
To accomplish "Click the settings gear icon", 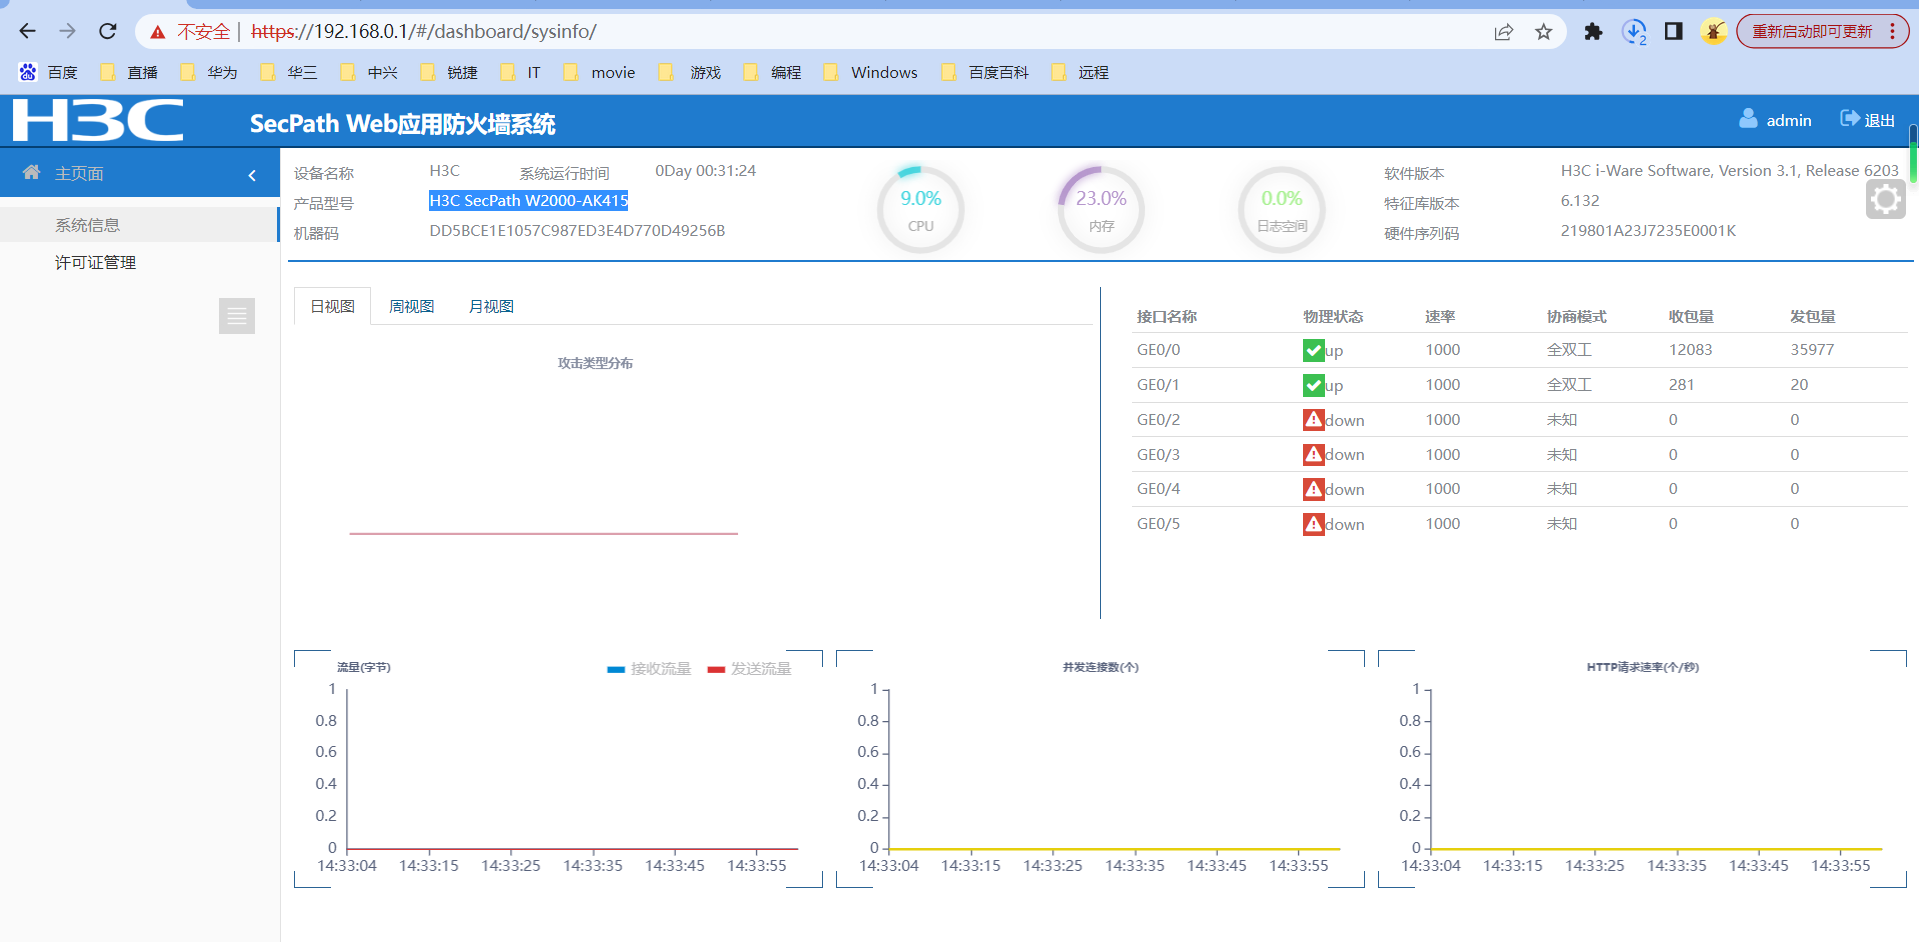I will pyautogui.click(x=1885, y=200).
